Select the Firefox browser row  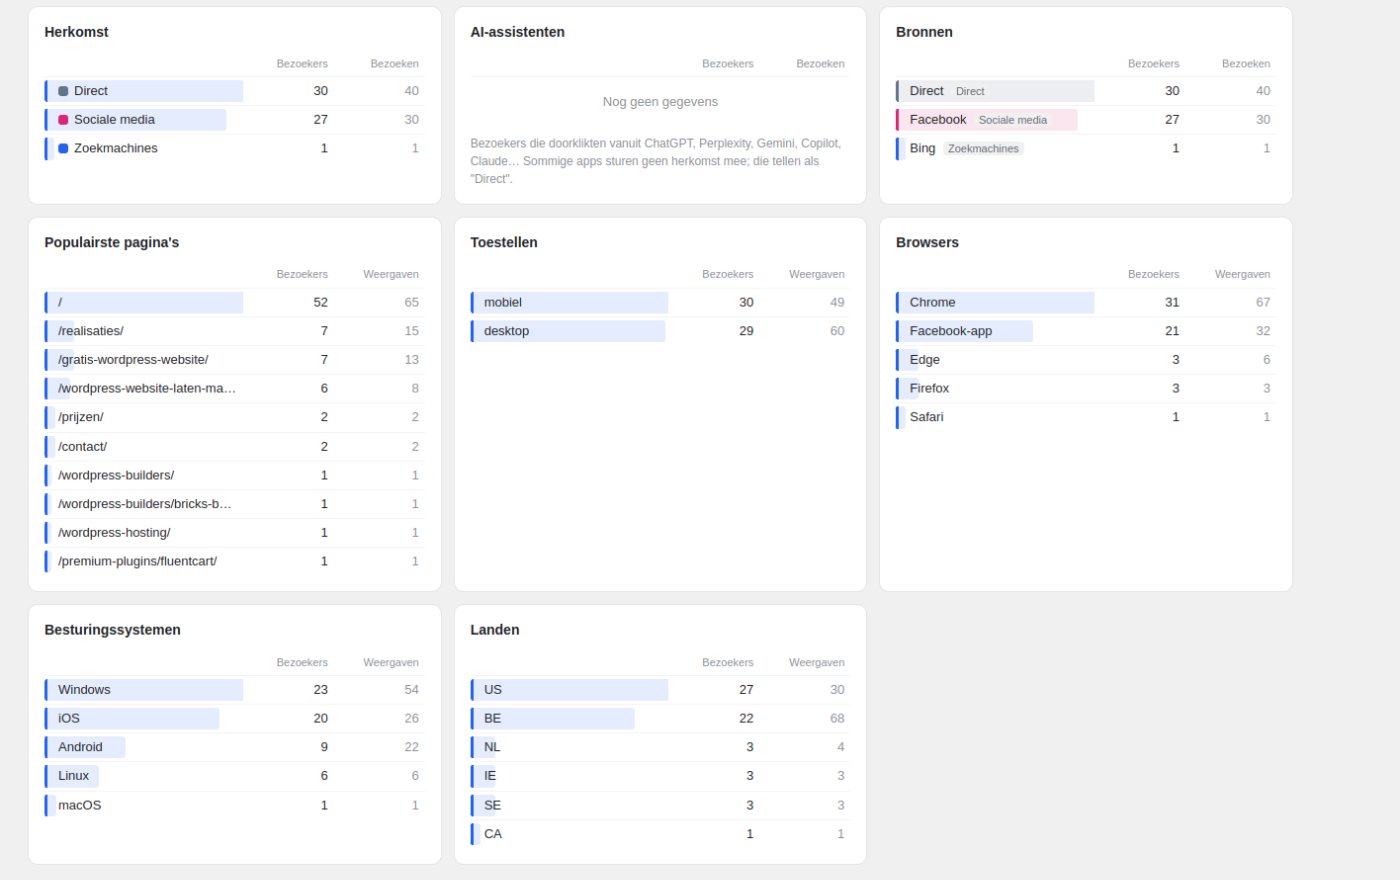click(1085, 388)
